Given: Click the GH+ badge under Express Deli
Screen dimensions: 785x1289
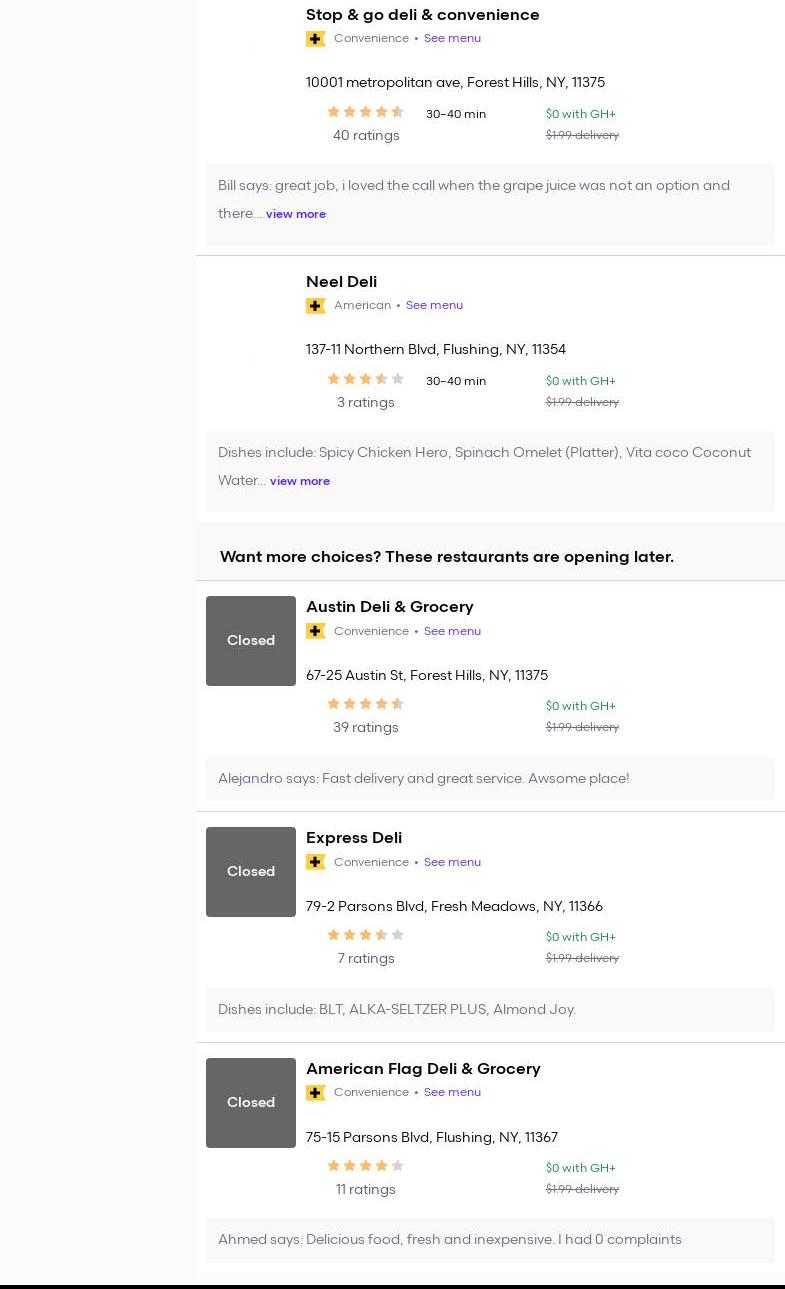Looking at the screenshot, I should coord(315,862).
